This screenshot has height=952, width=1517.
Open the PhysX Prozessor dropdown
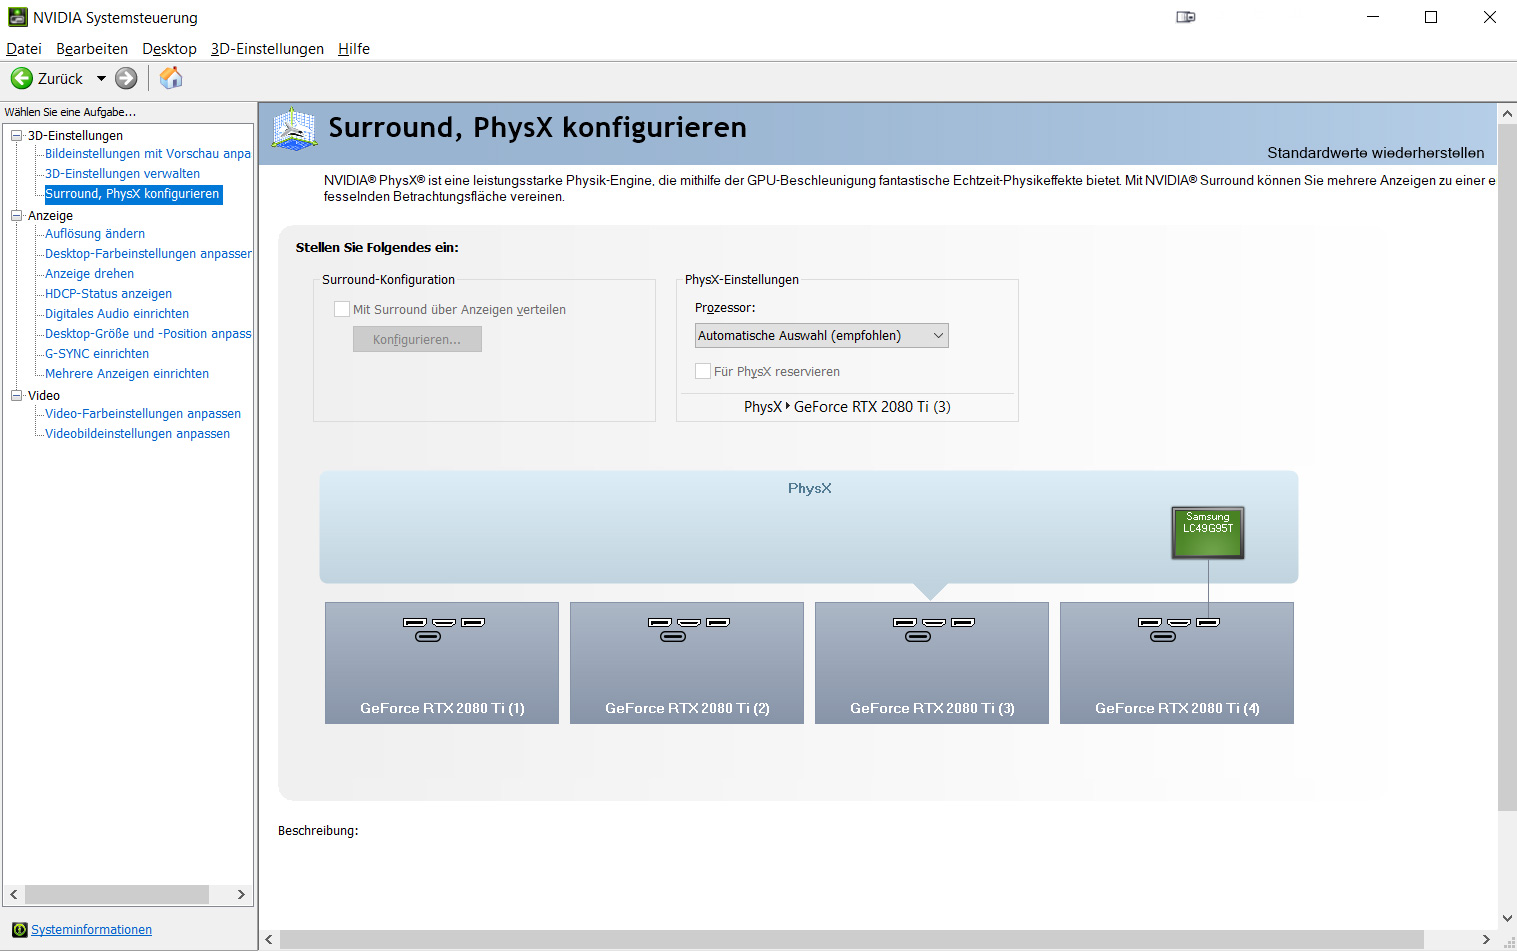[822, 336]
